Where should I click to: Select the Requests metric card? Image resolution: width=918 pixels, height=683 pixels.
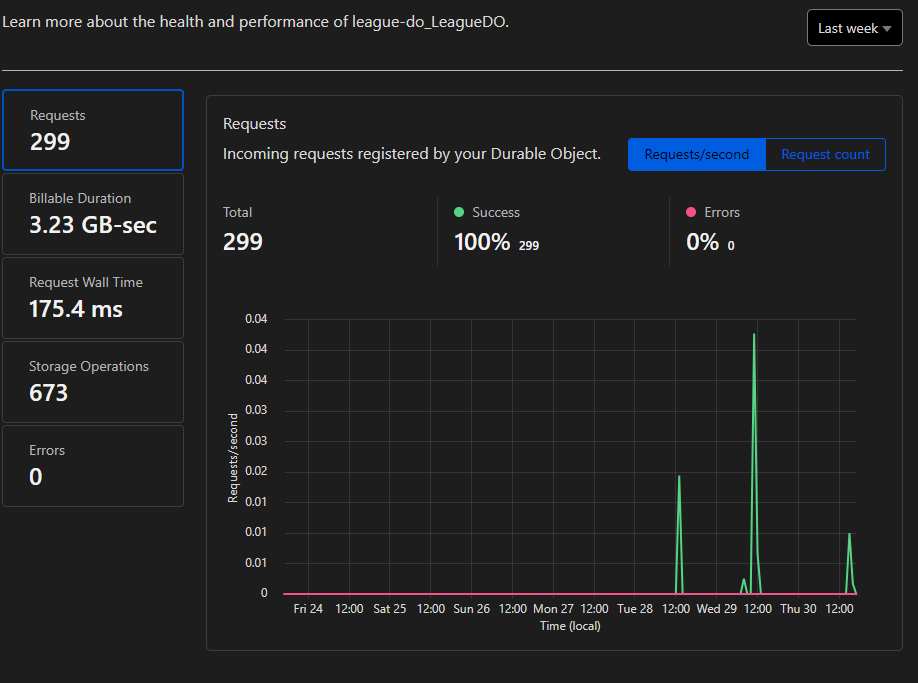coord(93,130)
